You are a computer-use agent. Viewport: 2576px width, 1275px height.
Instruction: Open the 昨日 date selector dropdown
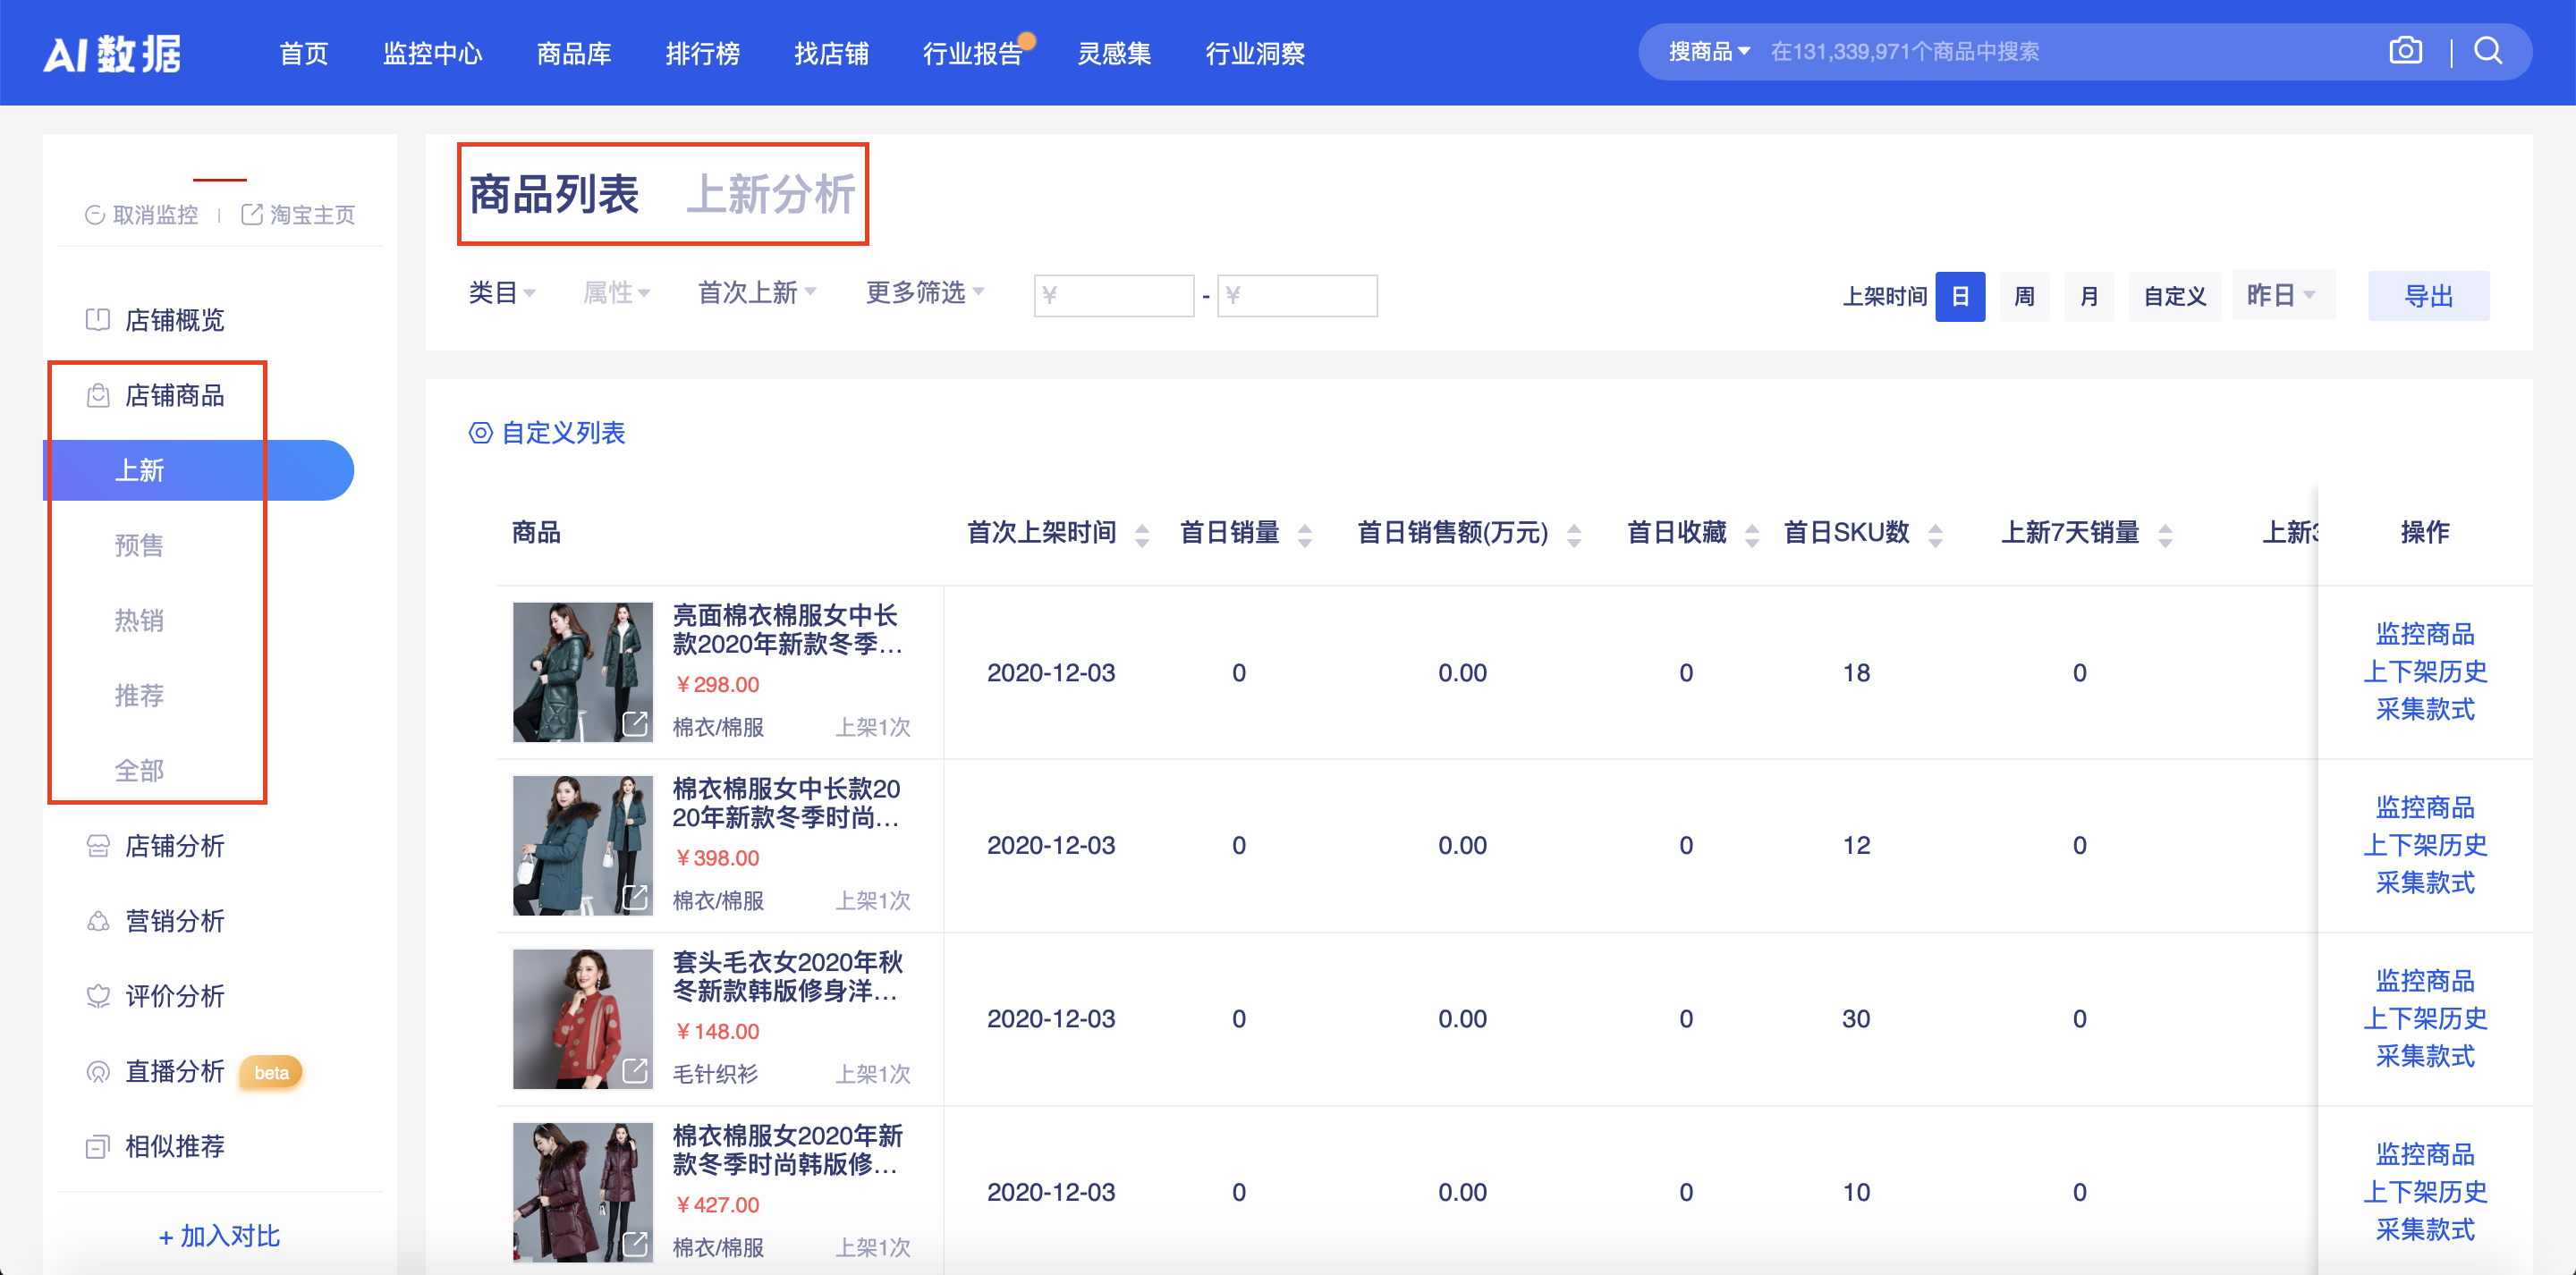[2281, 294]
